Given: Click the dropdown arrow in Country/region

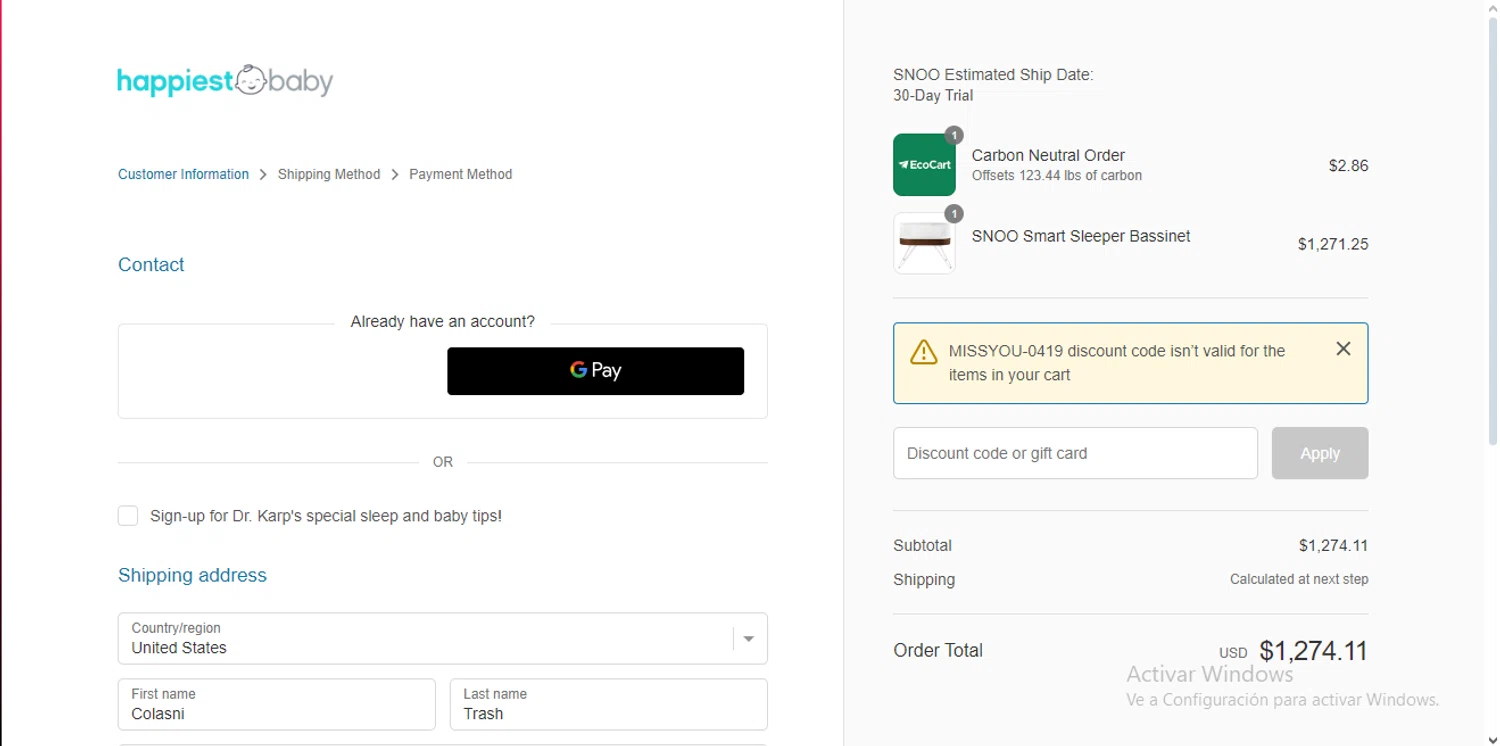Looking at the screenshot, I should coord(748,639).
